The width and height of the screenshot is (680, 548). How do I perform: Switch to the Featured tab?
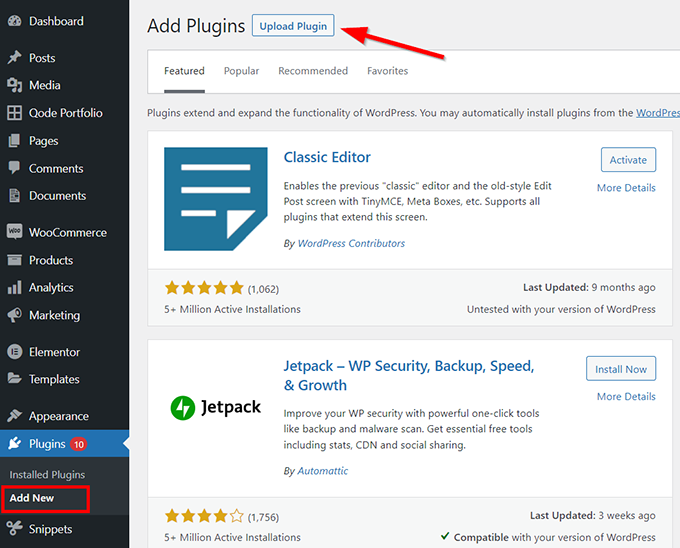tap(184, 71)
